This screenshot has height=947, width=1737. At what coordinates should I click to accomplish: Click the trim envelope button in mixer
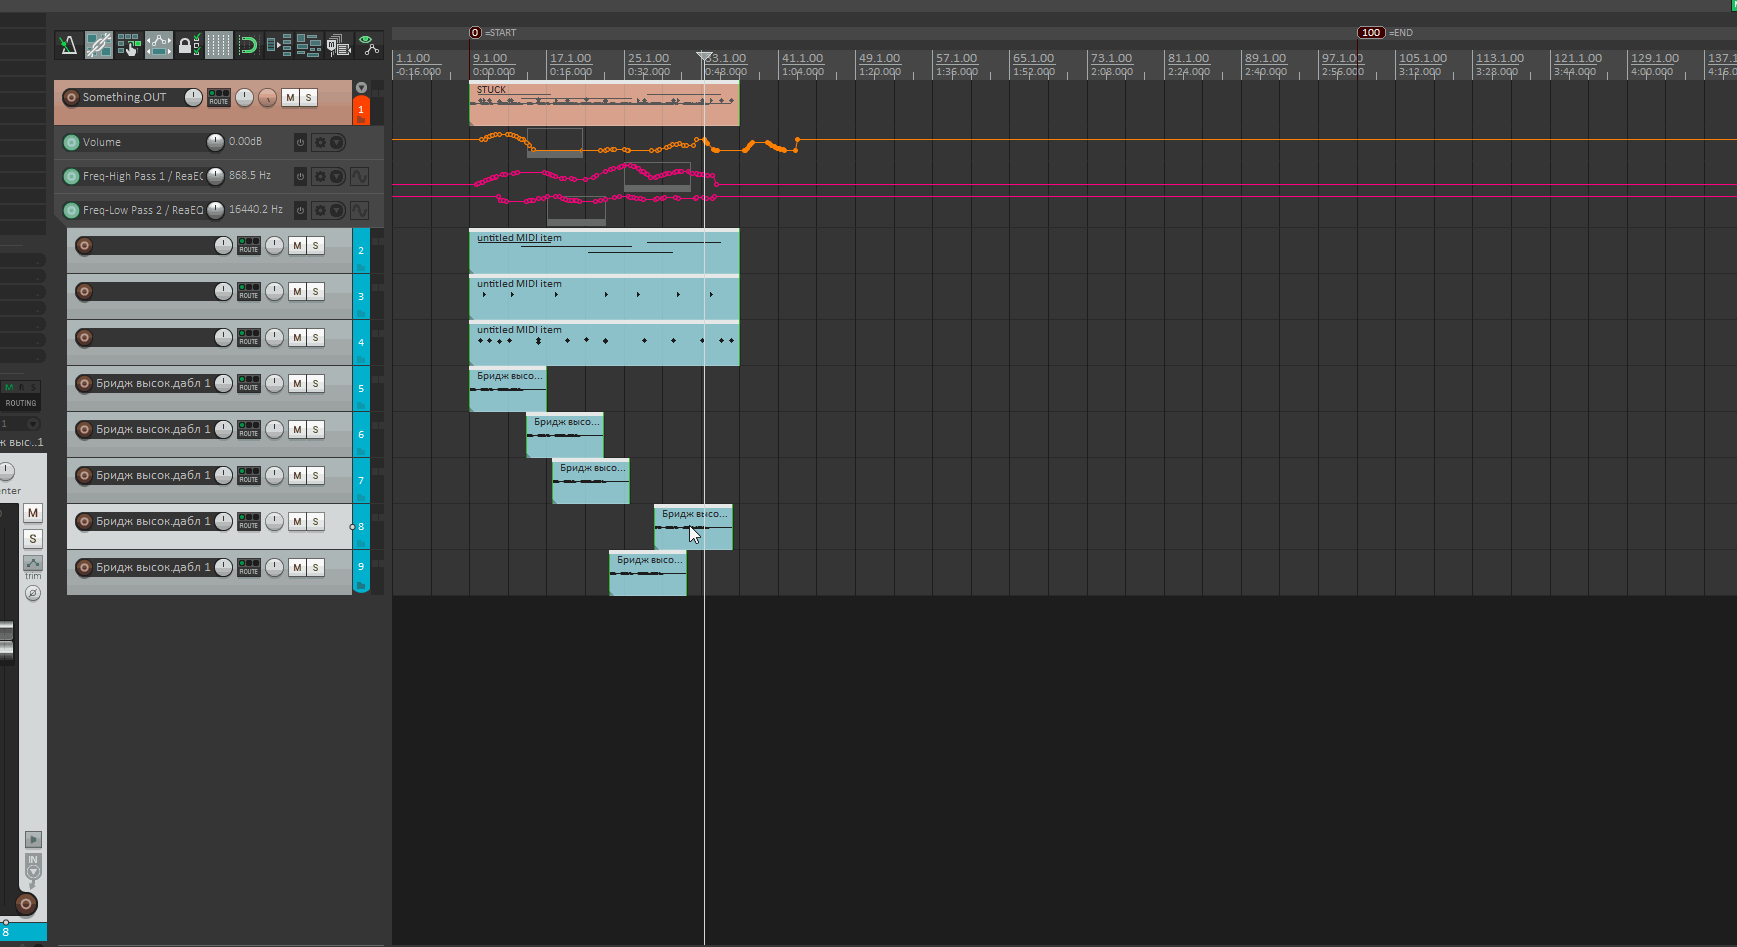[33, 565]
